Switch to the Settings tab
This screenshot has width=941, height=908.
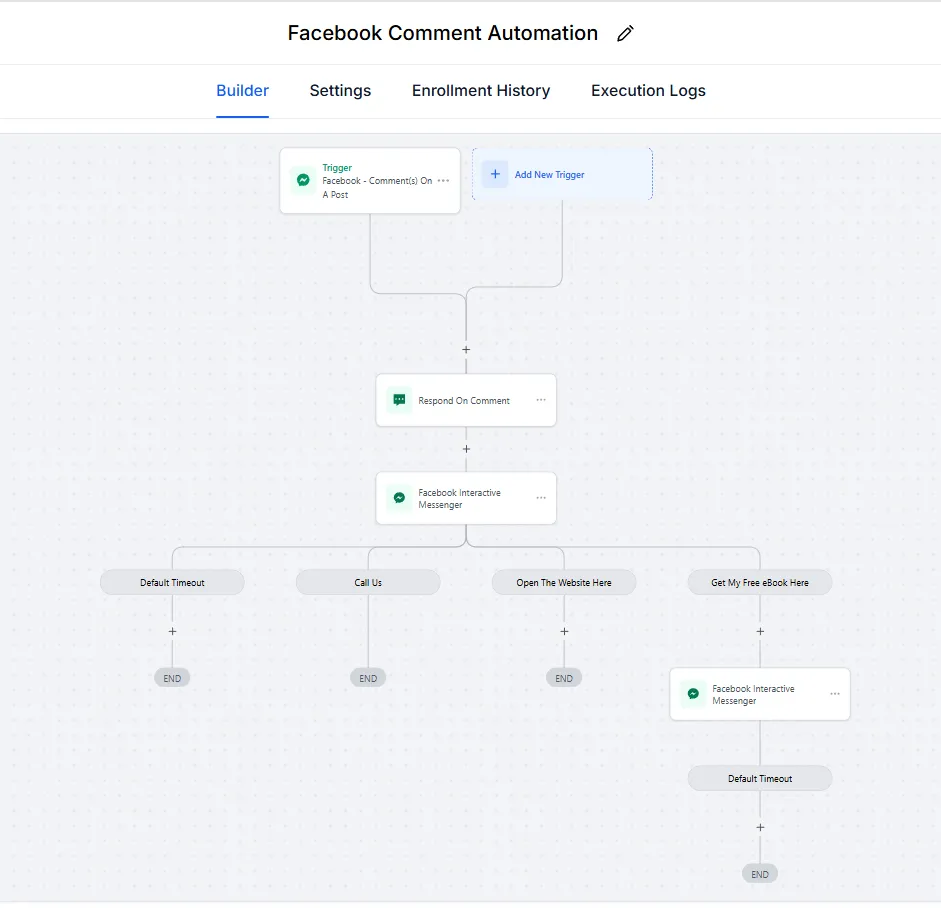(x=340, y=91)
